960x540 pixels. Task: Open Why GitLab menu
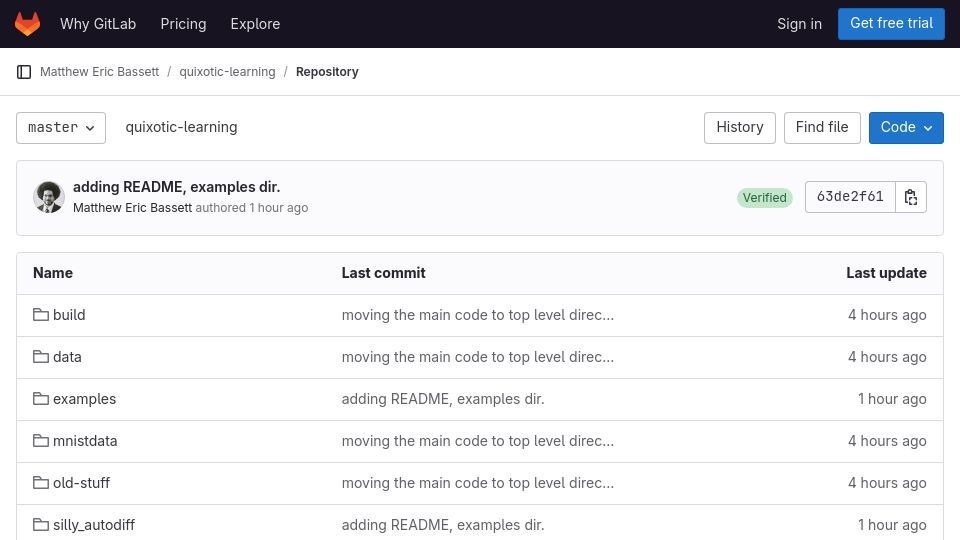click(98, 24)
